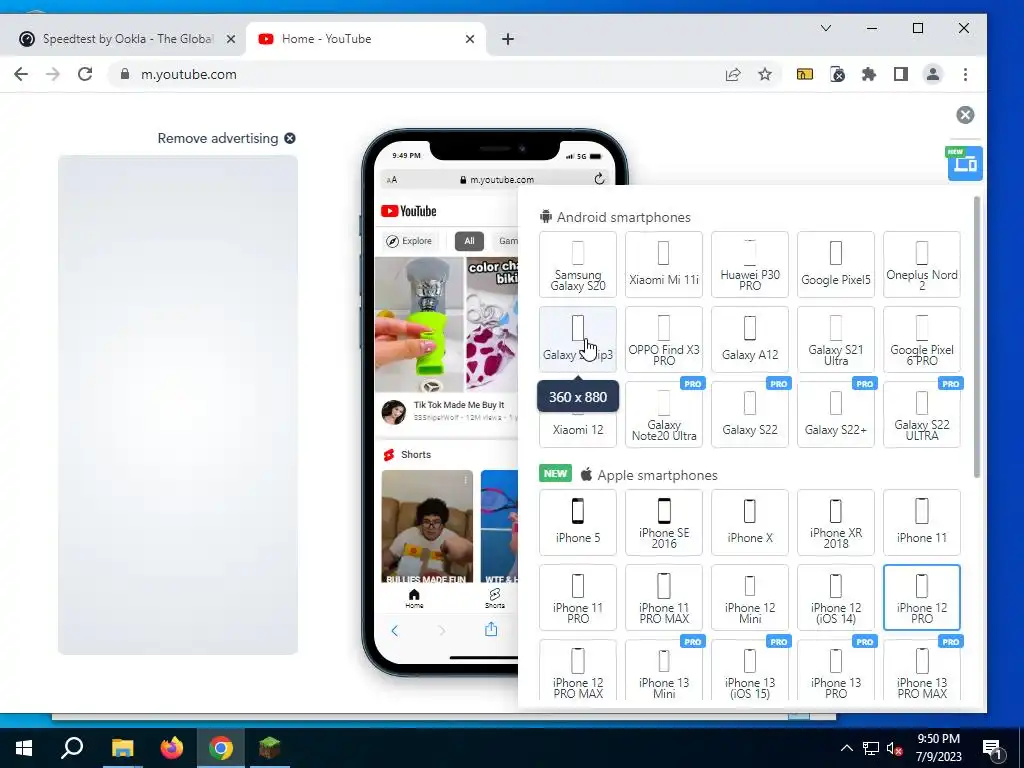Viewport: 1024px width, 768px height.
Task: Pick the Oneplus Nord 2 device
Action: tap(921, 264)
